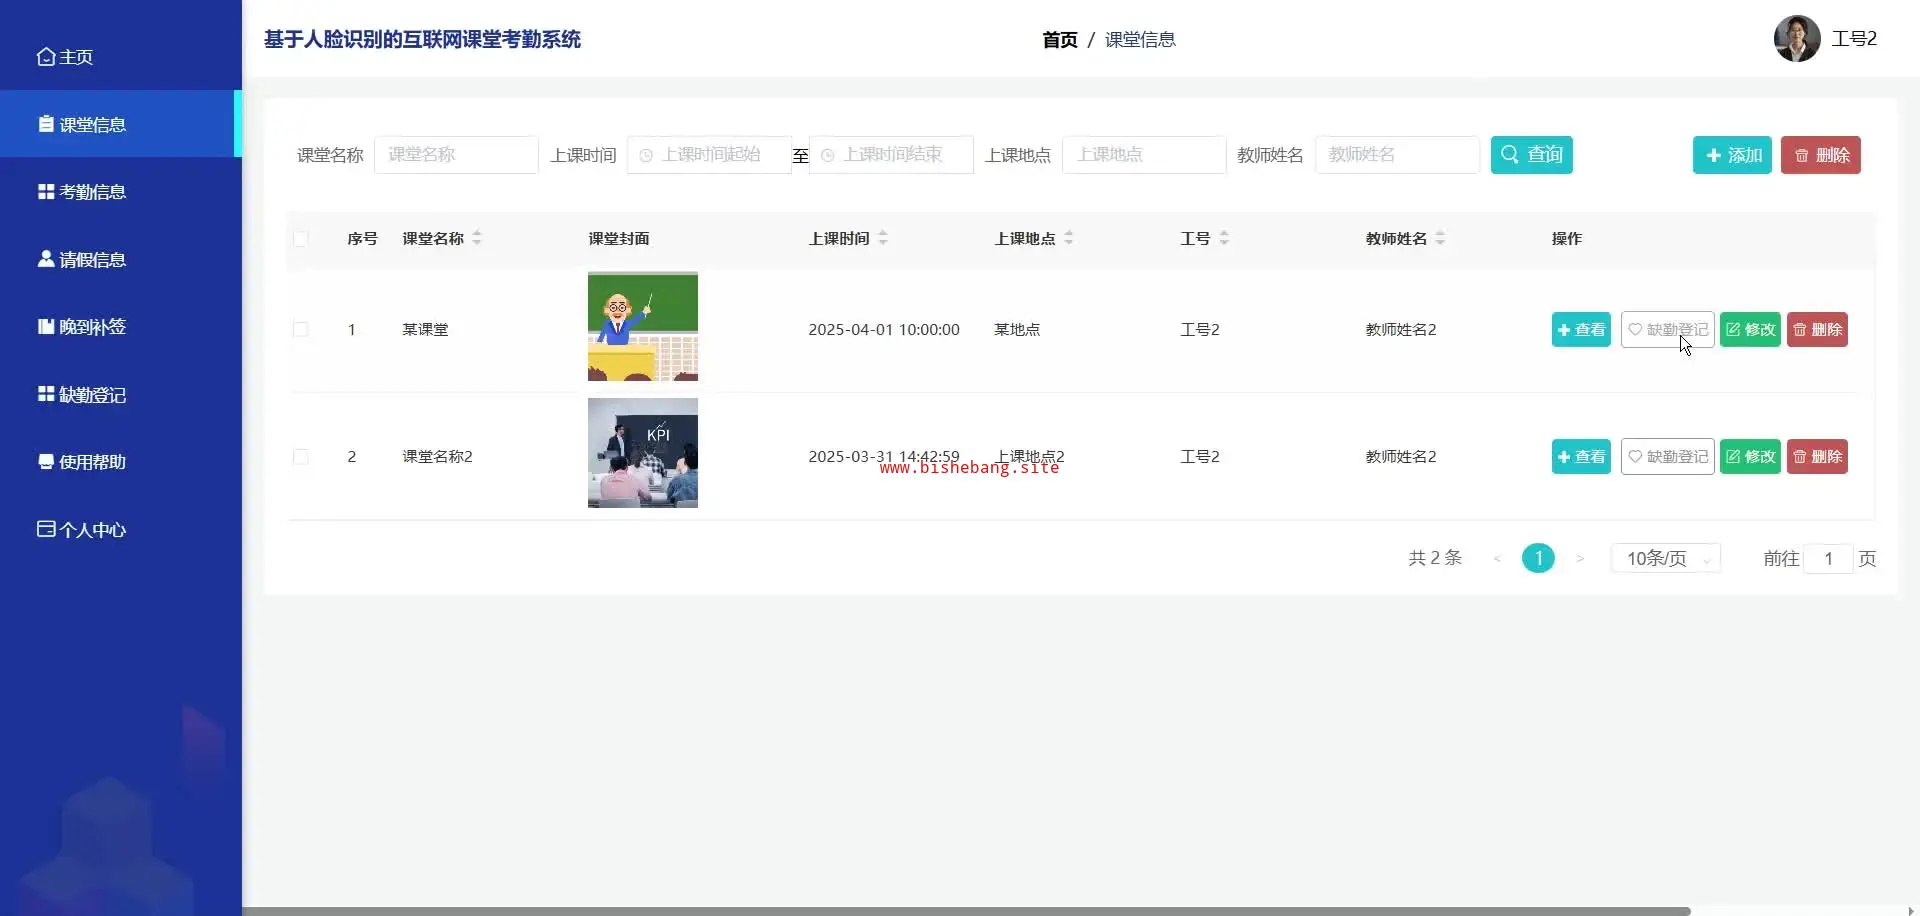Open the 上课时间结束 date picker
This screenshot has height=916, width=1920.
pos(891,155)
